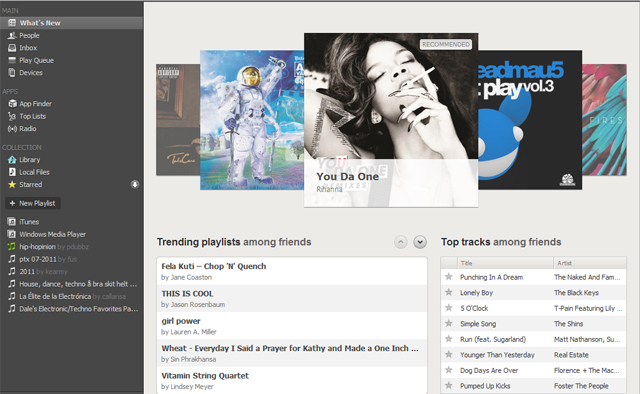This screenshot has height=394, width=640.
Task: Open Fela Kuti – Chop 'N' Quench playlist
Action: click(291, 271)
